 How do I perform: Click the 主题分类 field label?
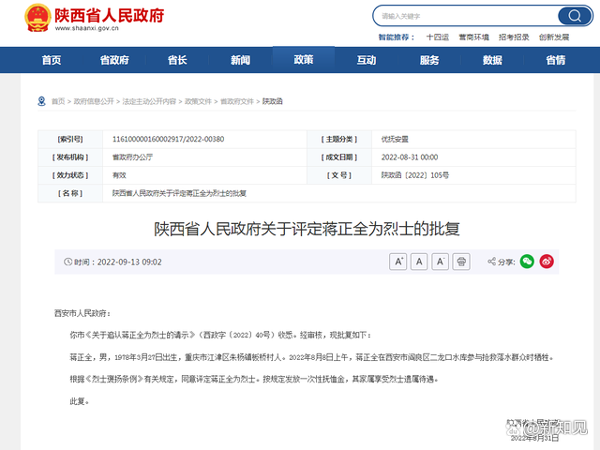339,139
